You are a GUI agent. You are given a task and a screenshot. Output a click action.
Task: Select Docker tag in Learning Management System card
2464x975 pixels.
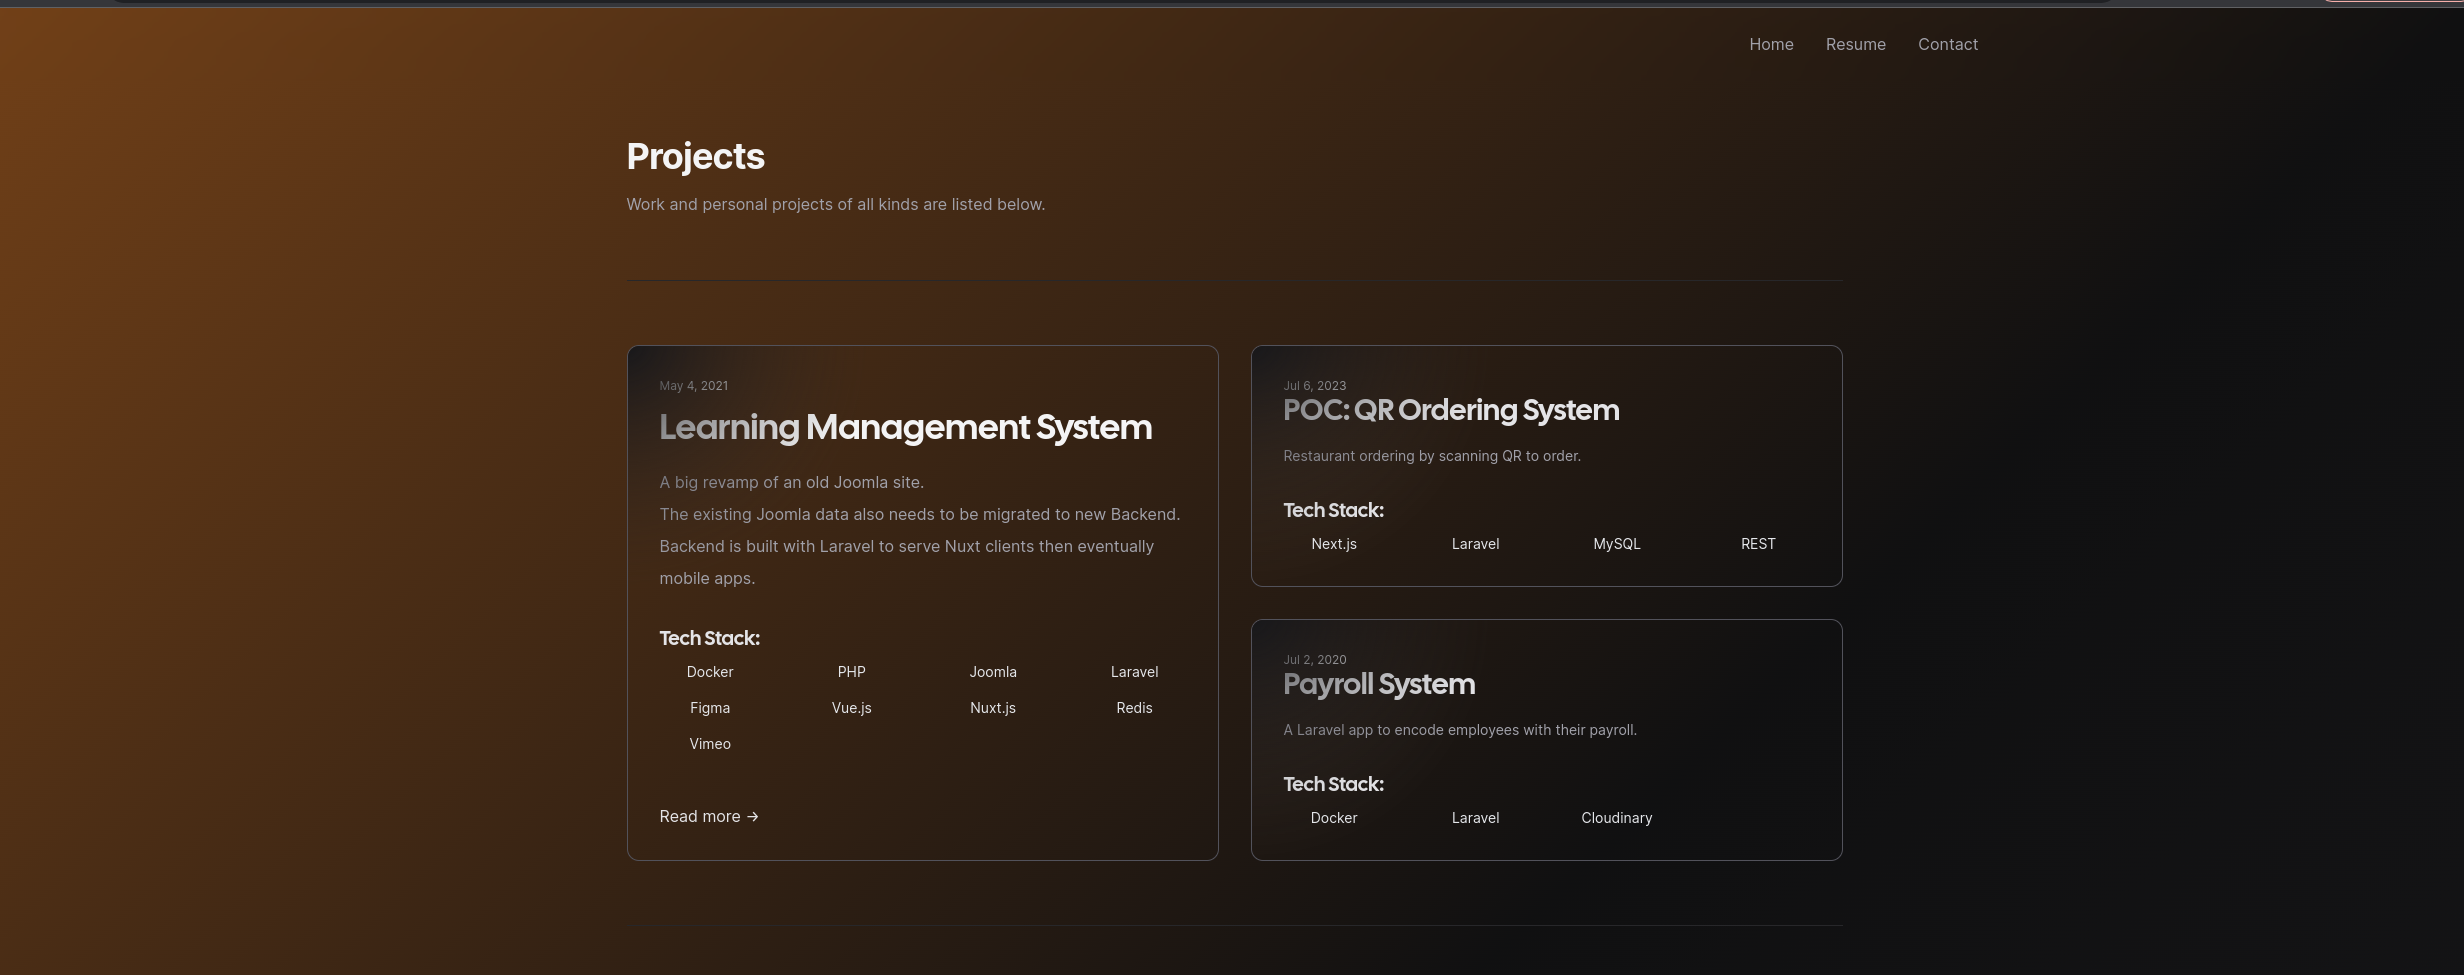pos(710,672)
